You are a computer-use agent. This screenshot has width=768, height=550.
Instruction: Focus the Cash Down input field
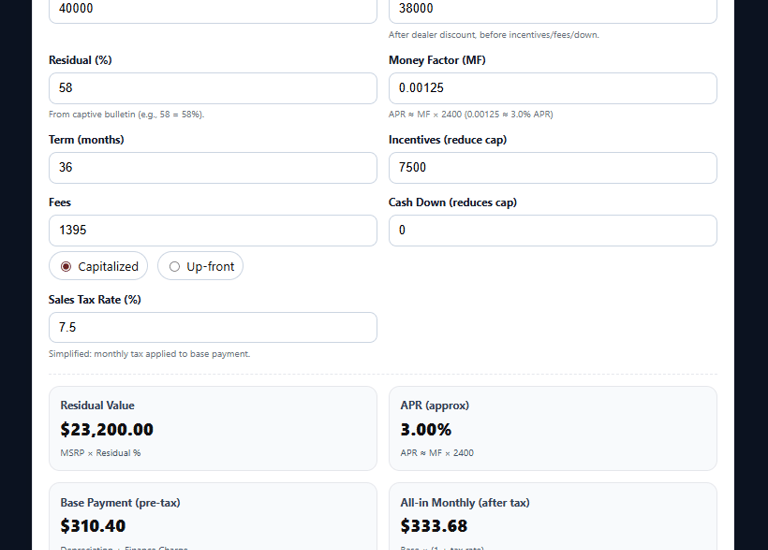[552, 230]
